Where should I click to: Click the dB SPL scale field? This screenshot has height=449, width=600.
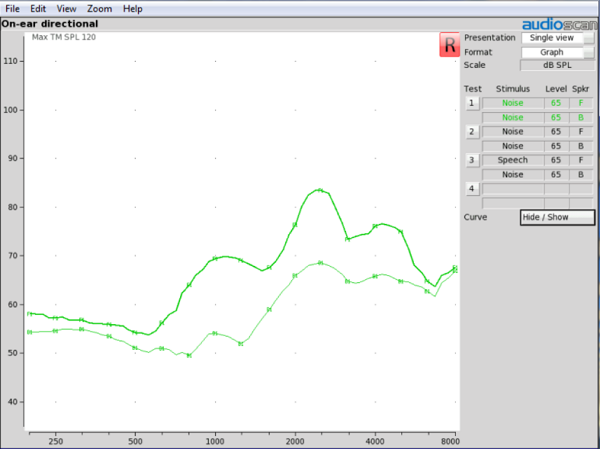(557, 65)
